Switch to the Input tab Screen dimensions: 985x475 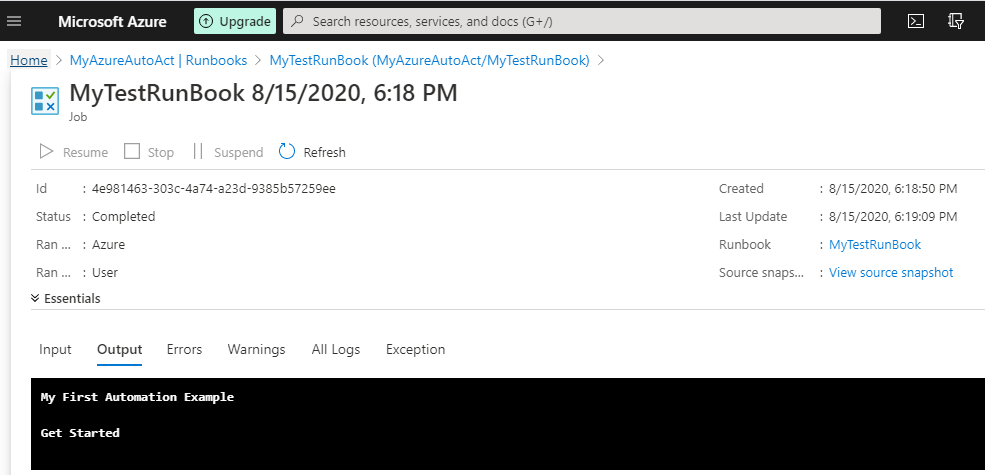click(55, 349)
